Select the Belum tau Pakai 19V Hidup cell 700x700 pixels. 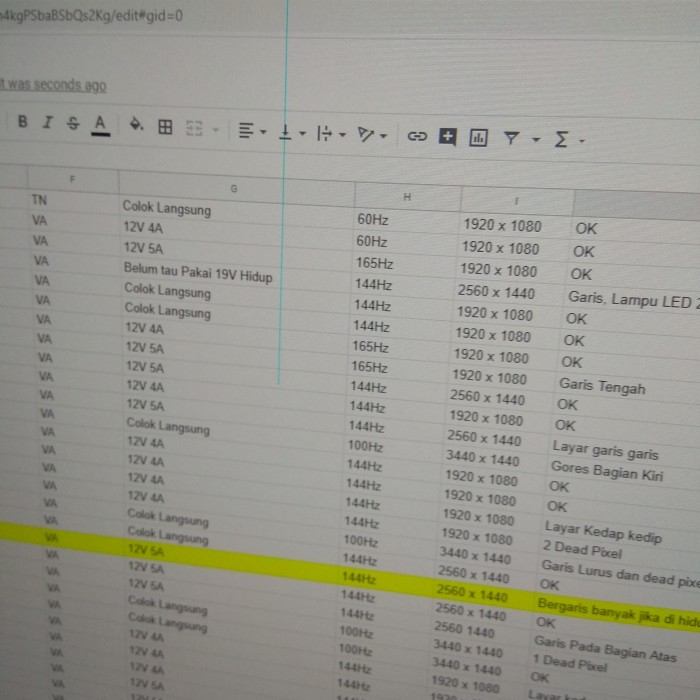tap(198, 271)
